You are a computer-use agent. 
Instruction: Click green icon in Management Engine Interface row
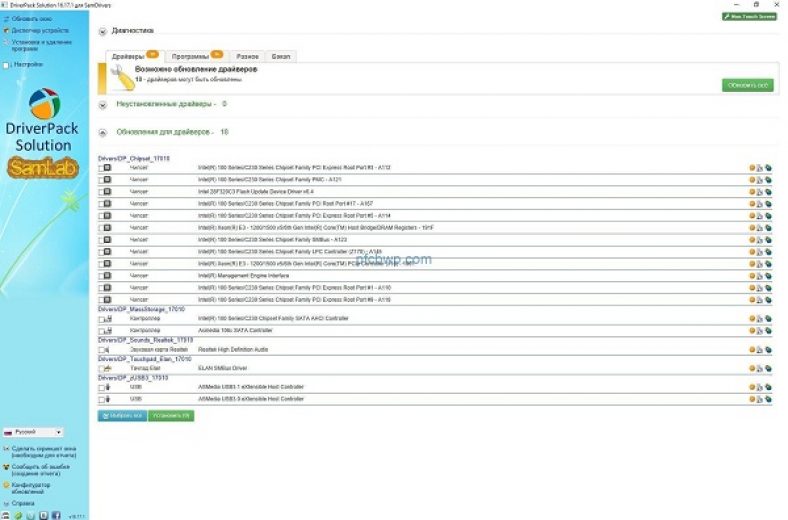click(768, 276)
